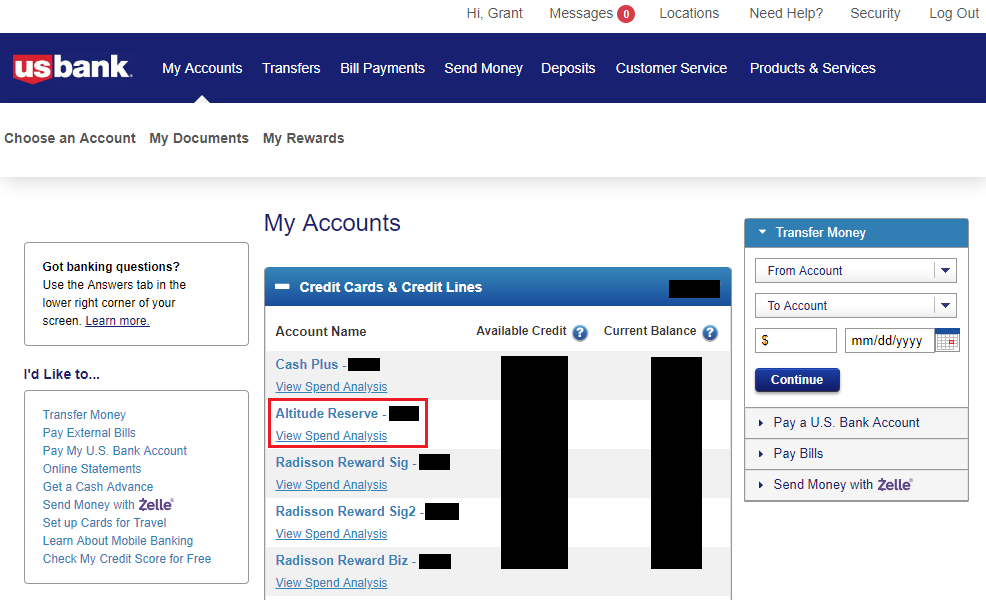Click Learn About Mobile Banking link

118,541
